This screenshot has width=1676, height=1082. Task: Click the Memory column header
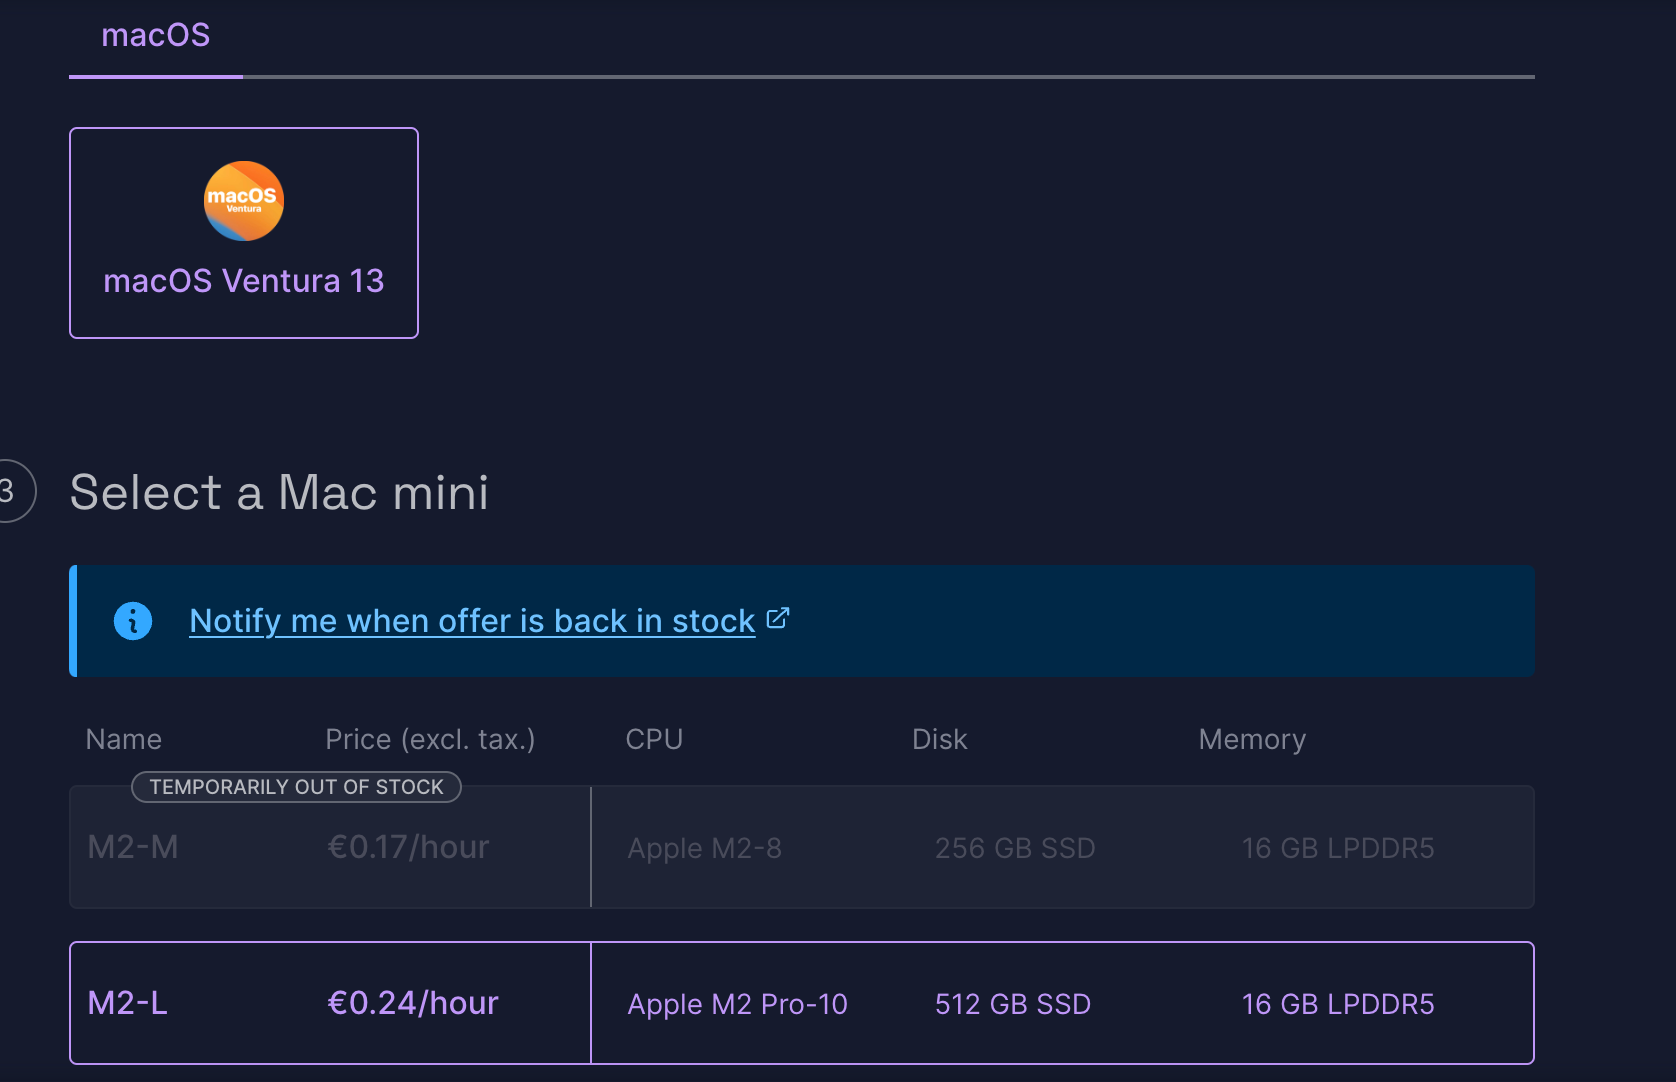pyautogui.click(x=1252, y=739)
